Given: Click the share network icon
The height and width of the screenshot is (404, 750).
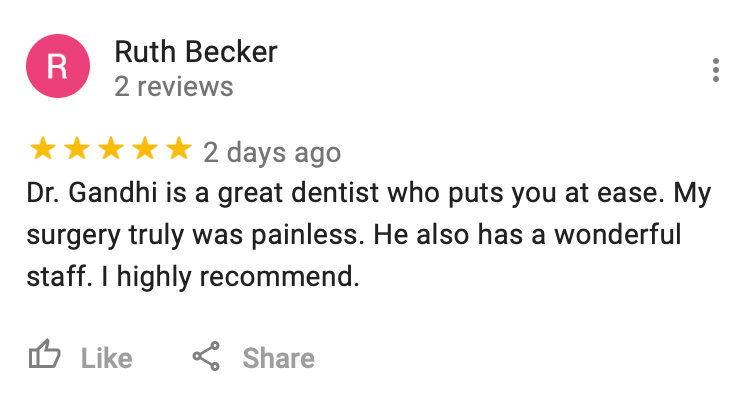Looking at the screenshot, I should tap(206, 356).
